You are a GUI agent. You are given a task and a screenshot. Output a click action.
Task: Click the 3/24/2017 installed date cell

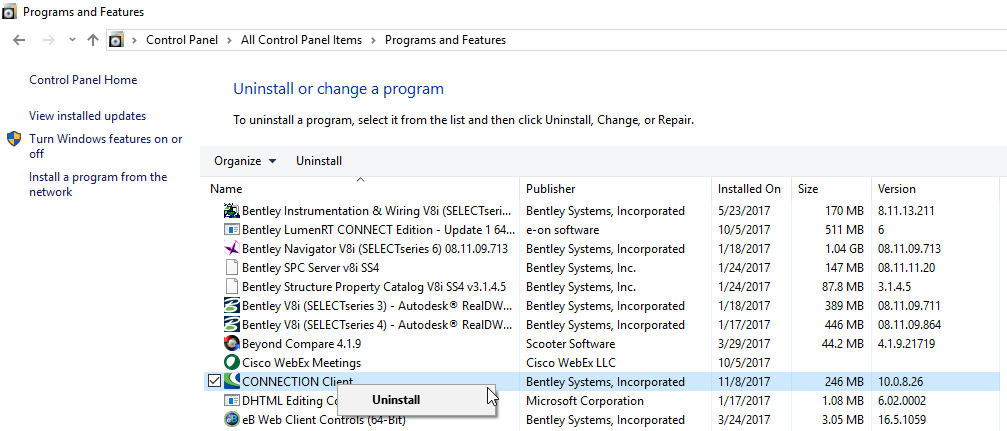point(744,419)
